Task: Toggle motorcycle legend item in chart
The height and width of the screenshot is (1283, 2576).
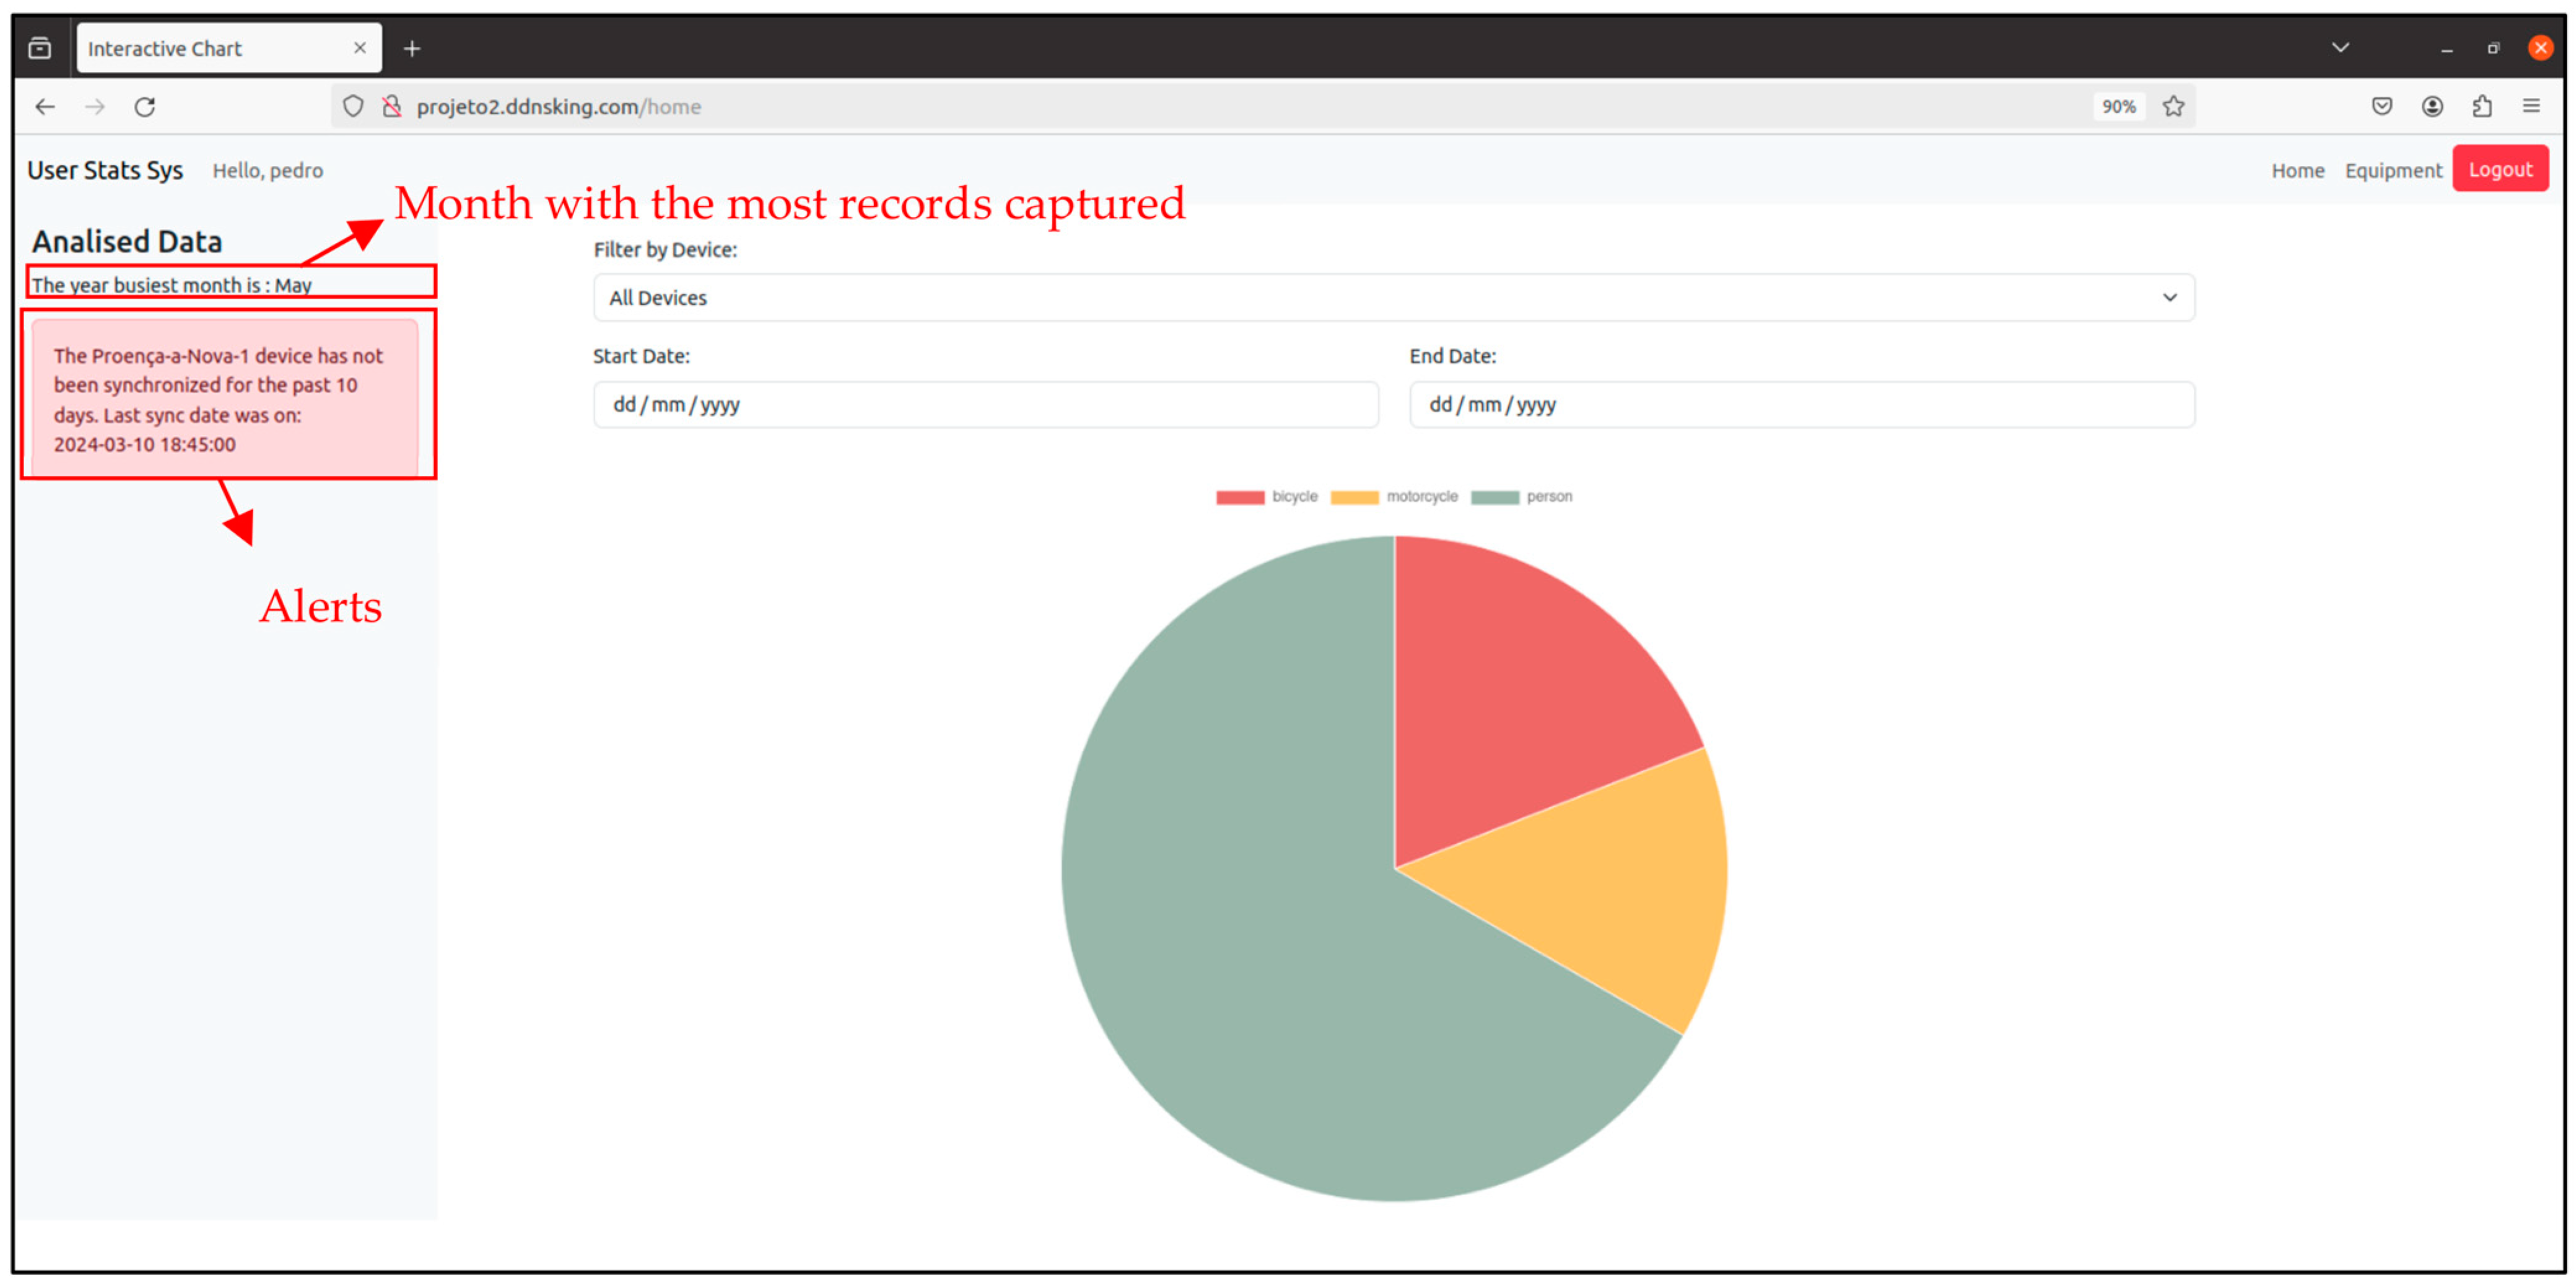Action: pyautogui.click(x=1394, y=497)
